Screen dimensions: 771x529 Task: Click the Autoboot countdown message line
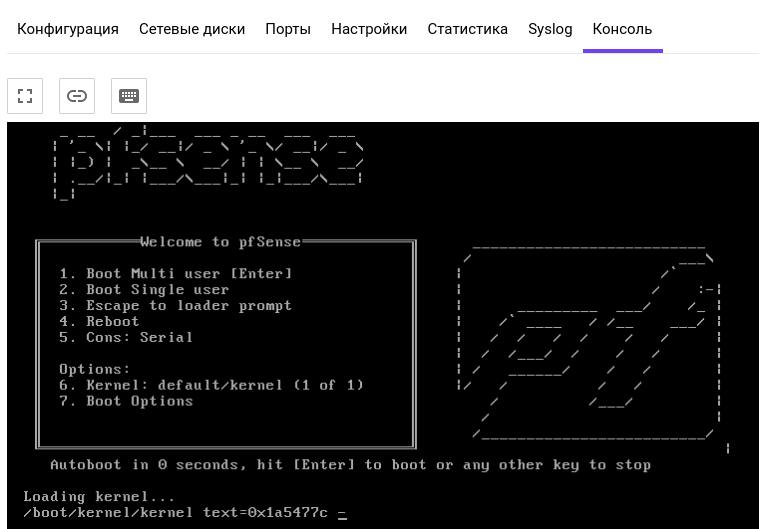[350, 465]
